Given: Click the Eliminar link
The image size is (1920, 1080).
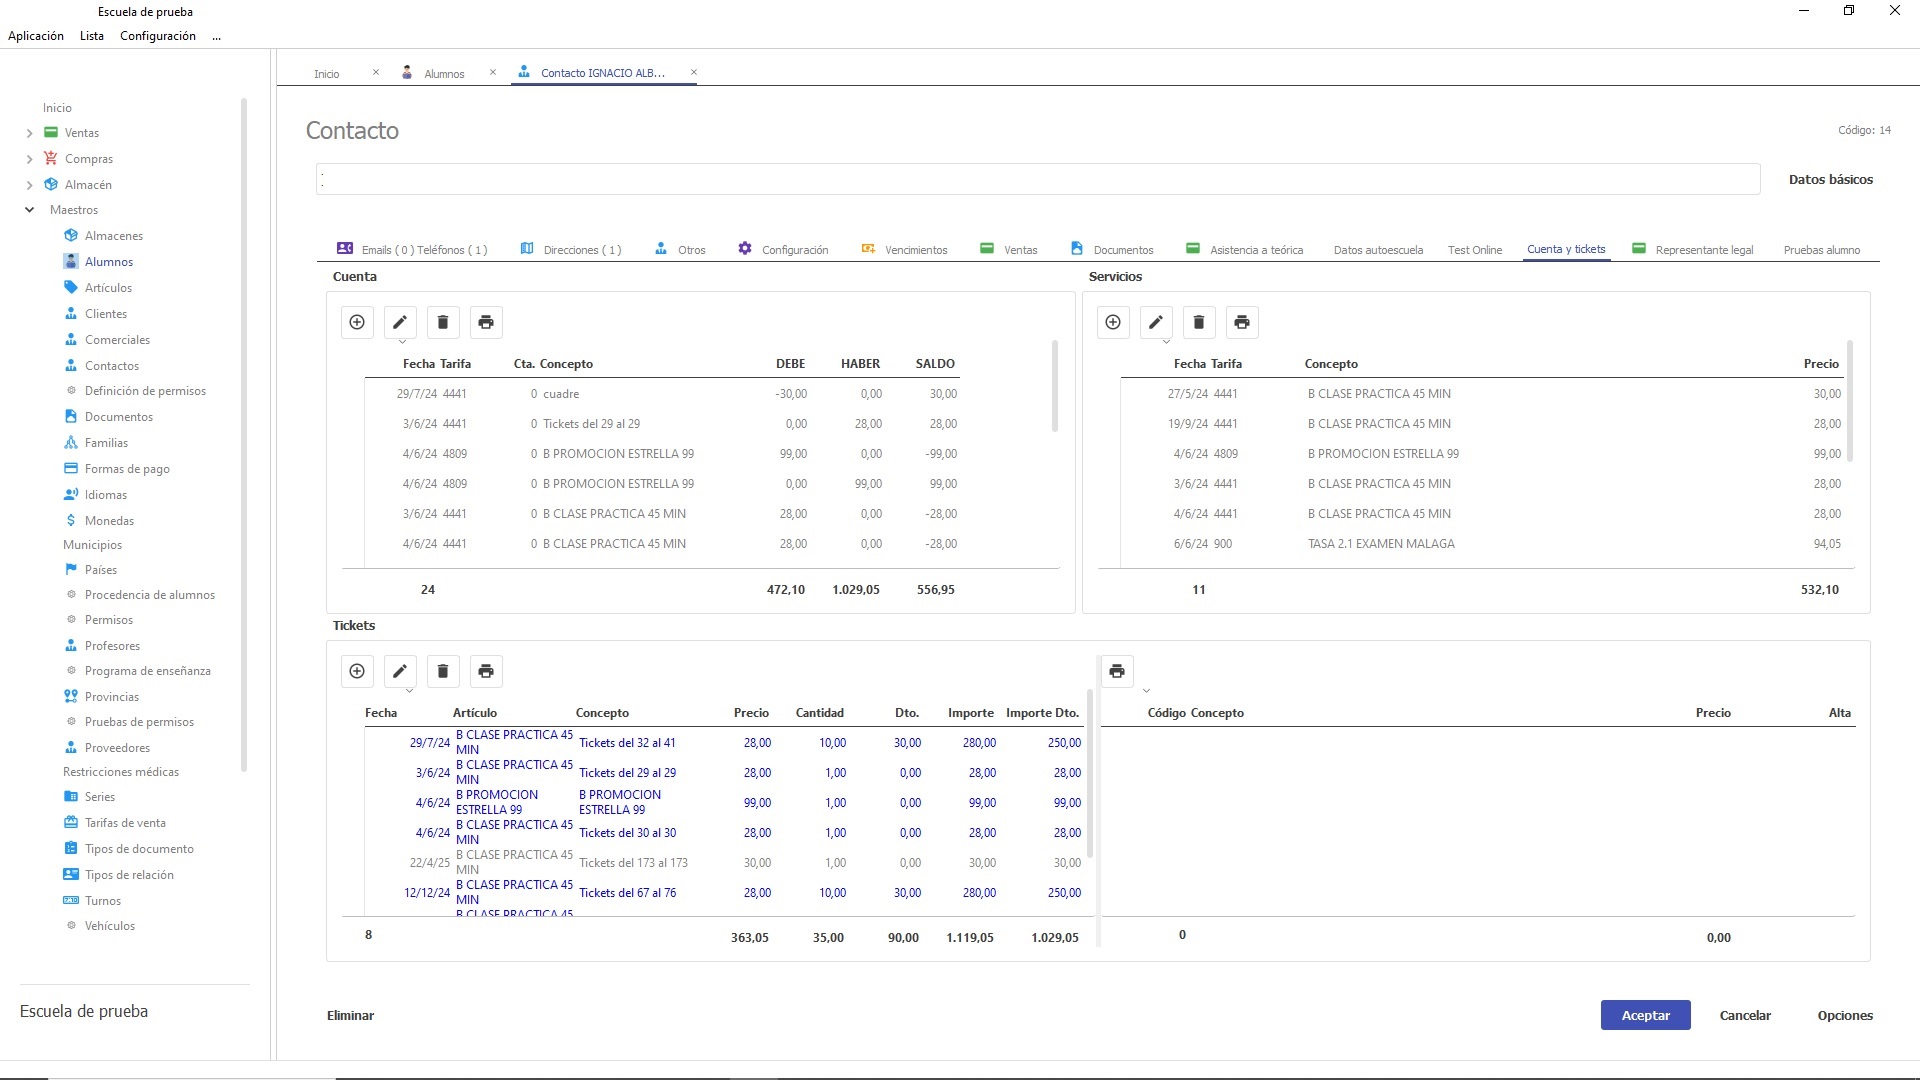Looking at the screenshot, I should (x=350, y=1015).
